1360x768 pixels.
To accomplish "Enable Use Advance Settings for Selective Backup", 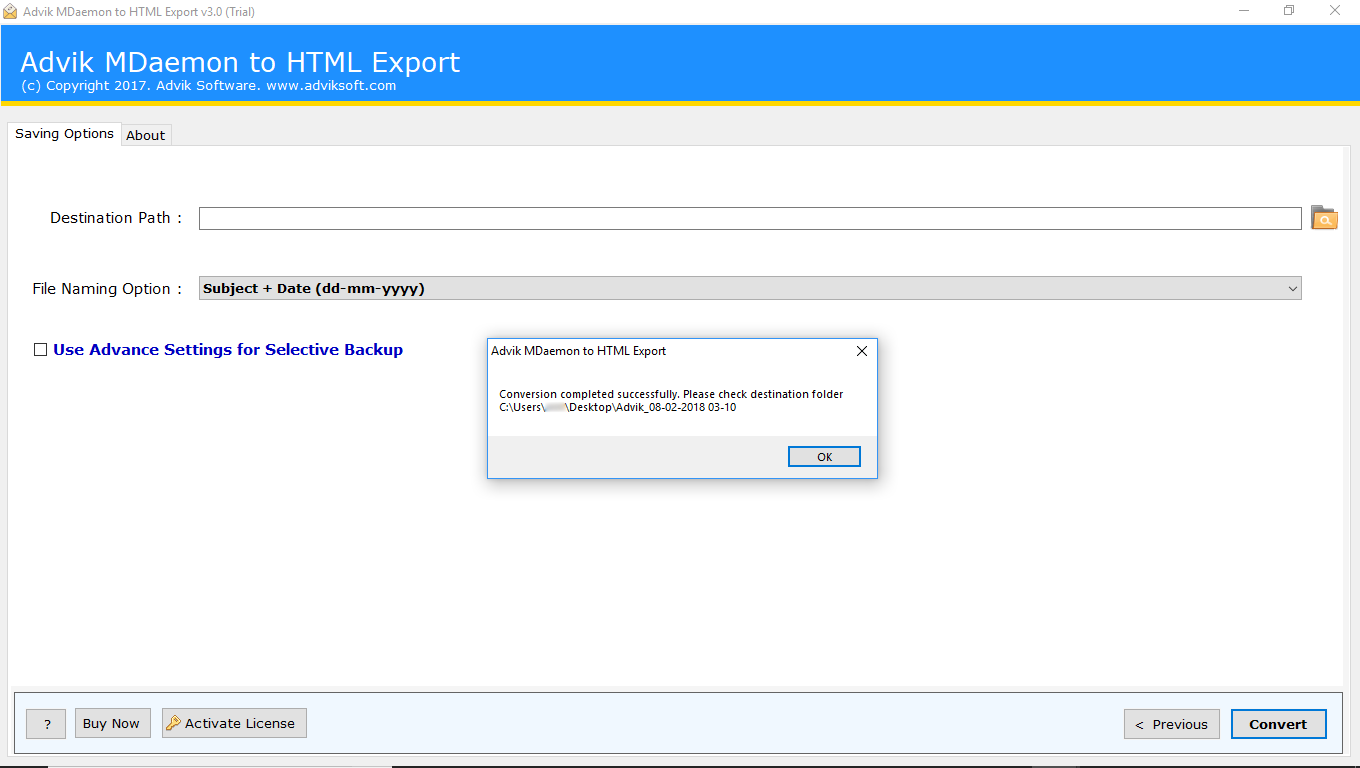I will tap(41, 349).
